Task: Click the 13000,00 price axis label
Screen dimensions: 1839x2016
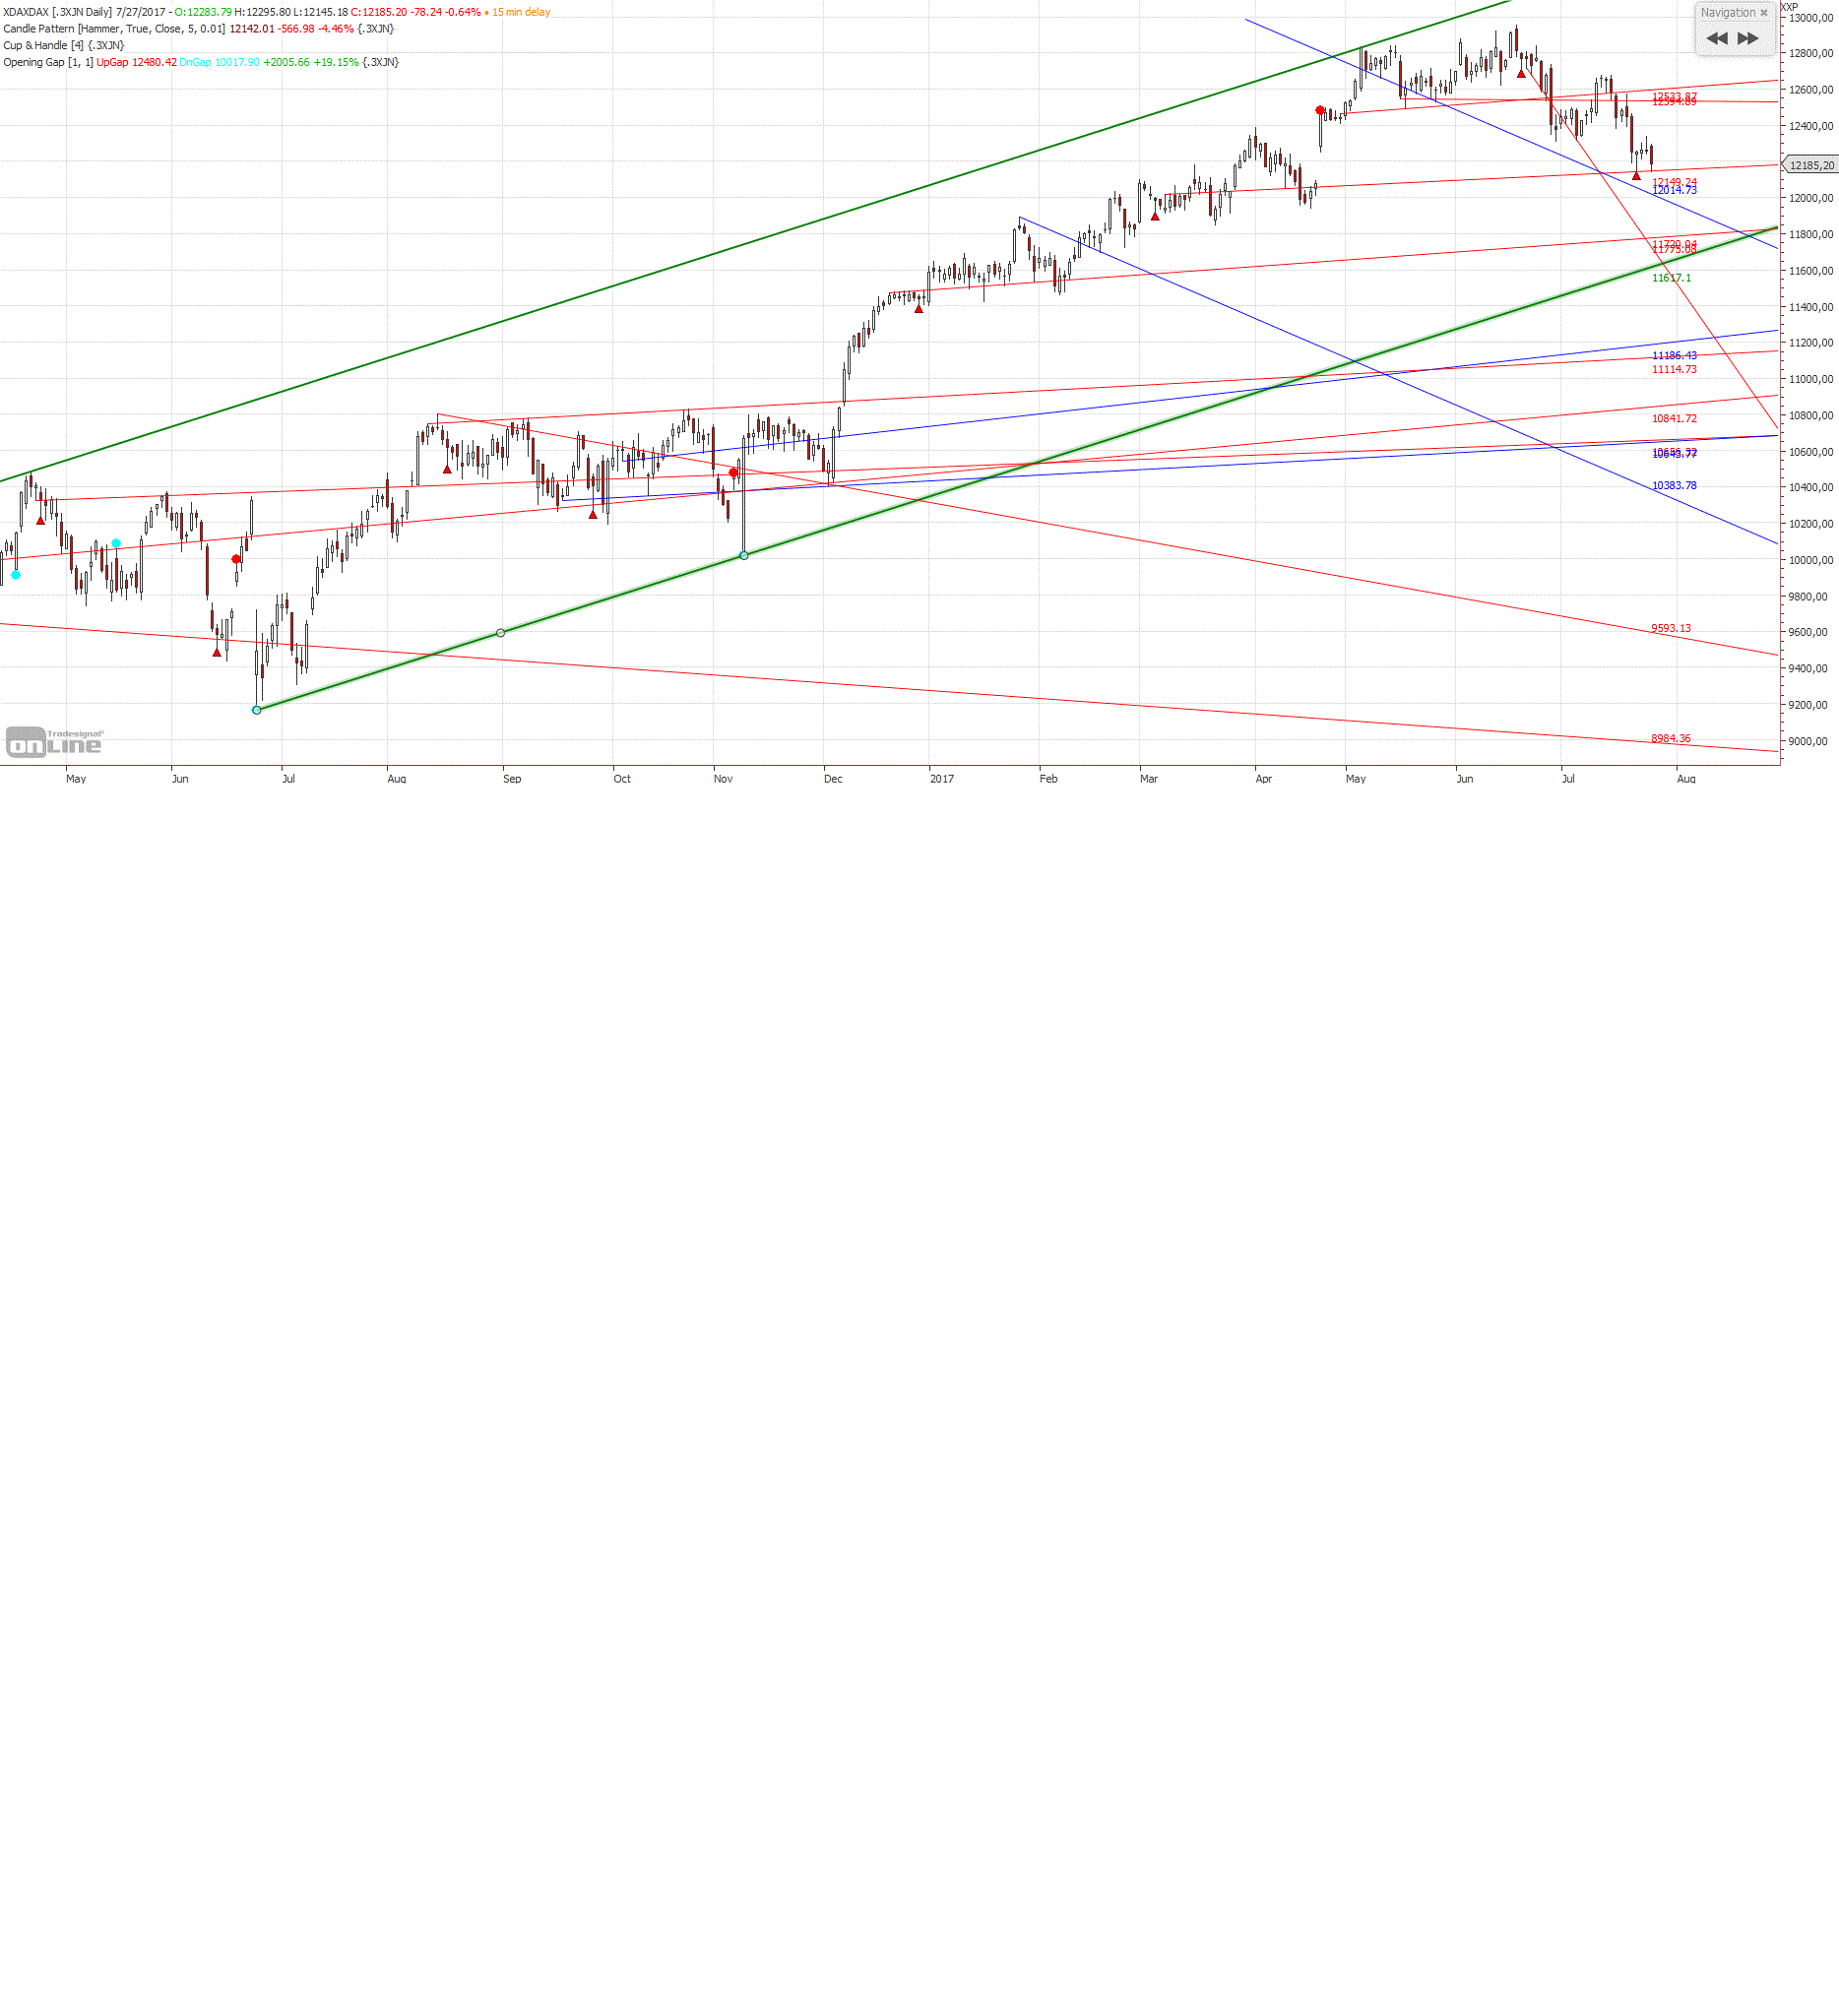Action: coord(1811,18)
